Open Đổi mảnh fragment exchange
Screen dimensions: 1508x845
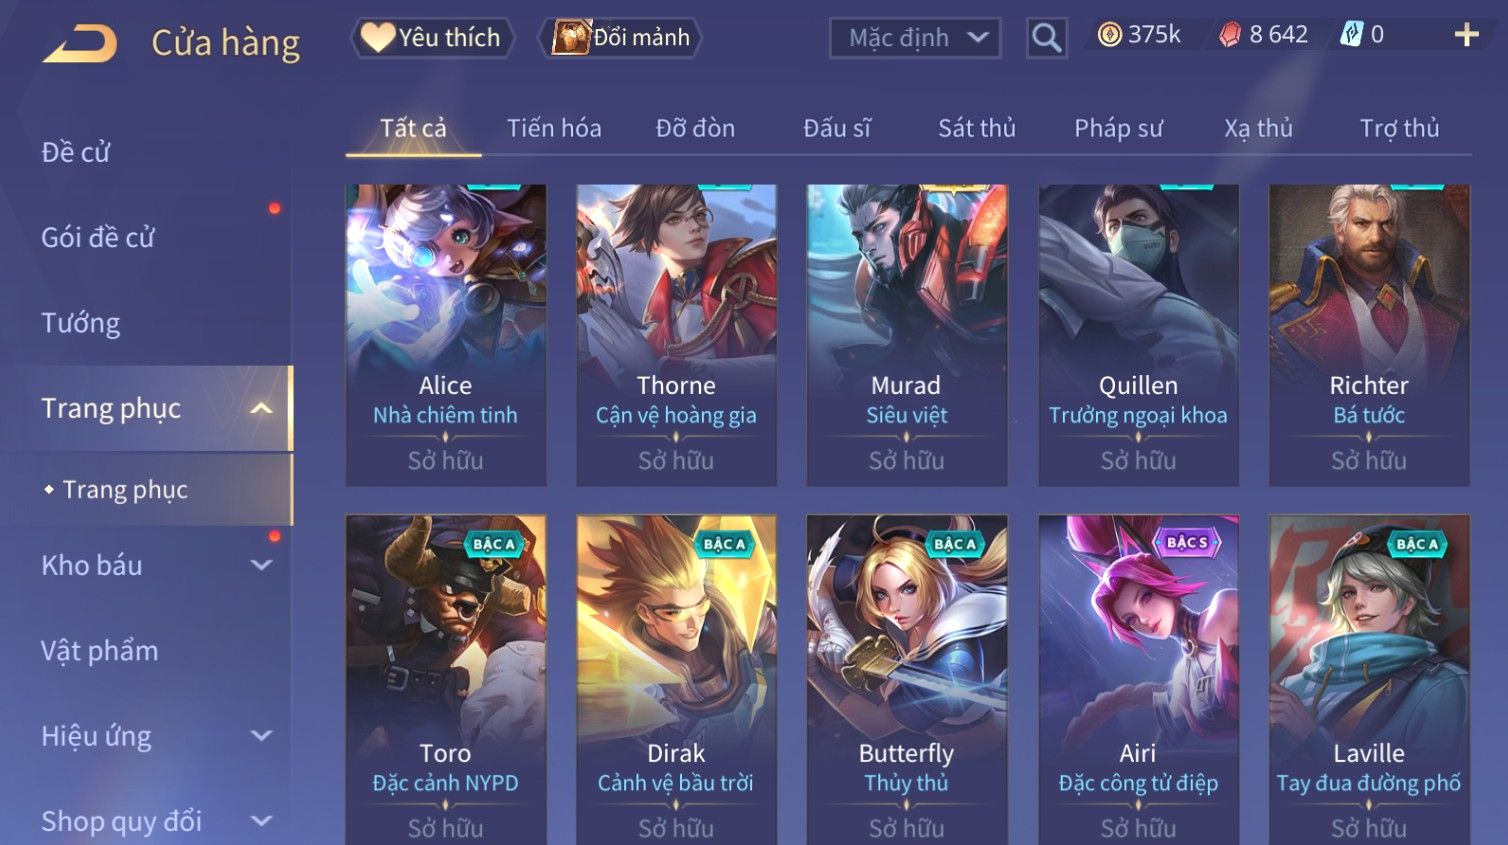[621, 38]
